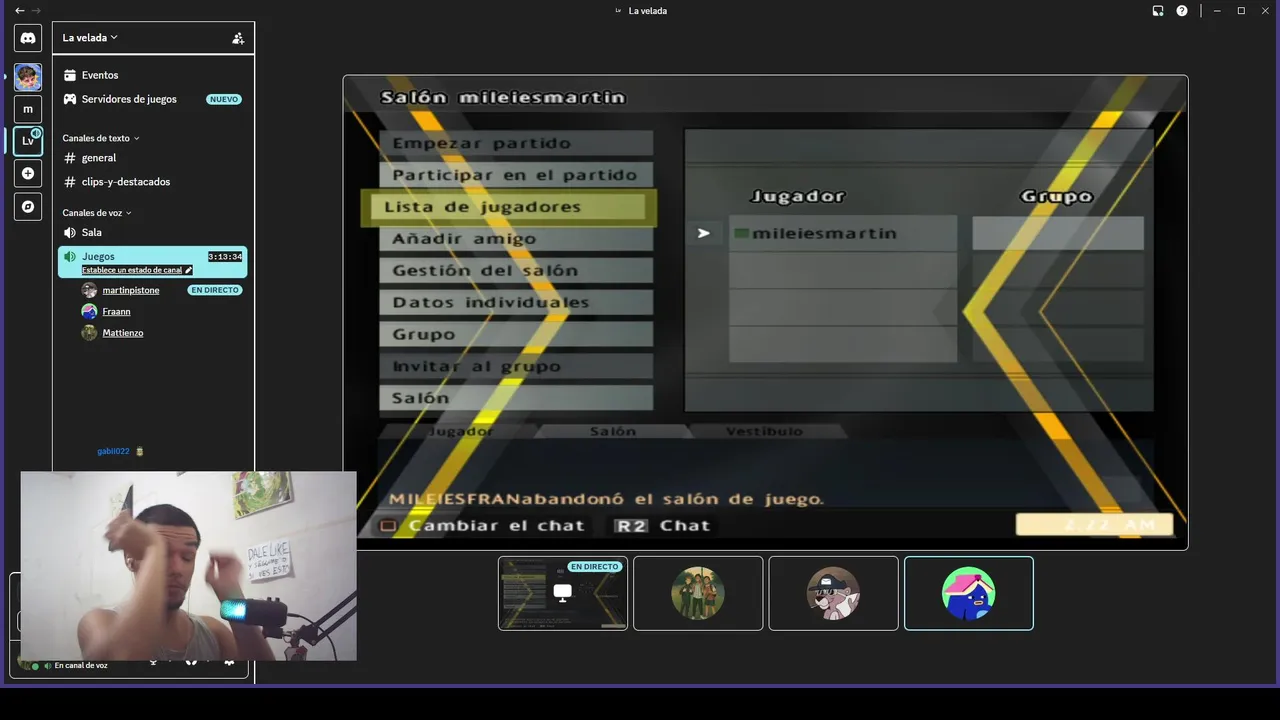Click Fraann's avatar in voice list
The height and width of the screenshot is (720, 1280).
pos(89,311)
